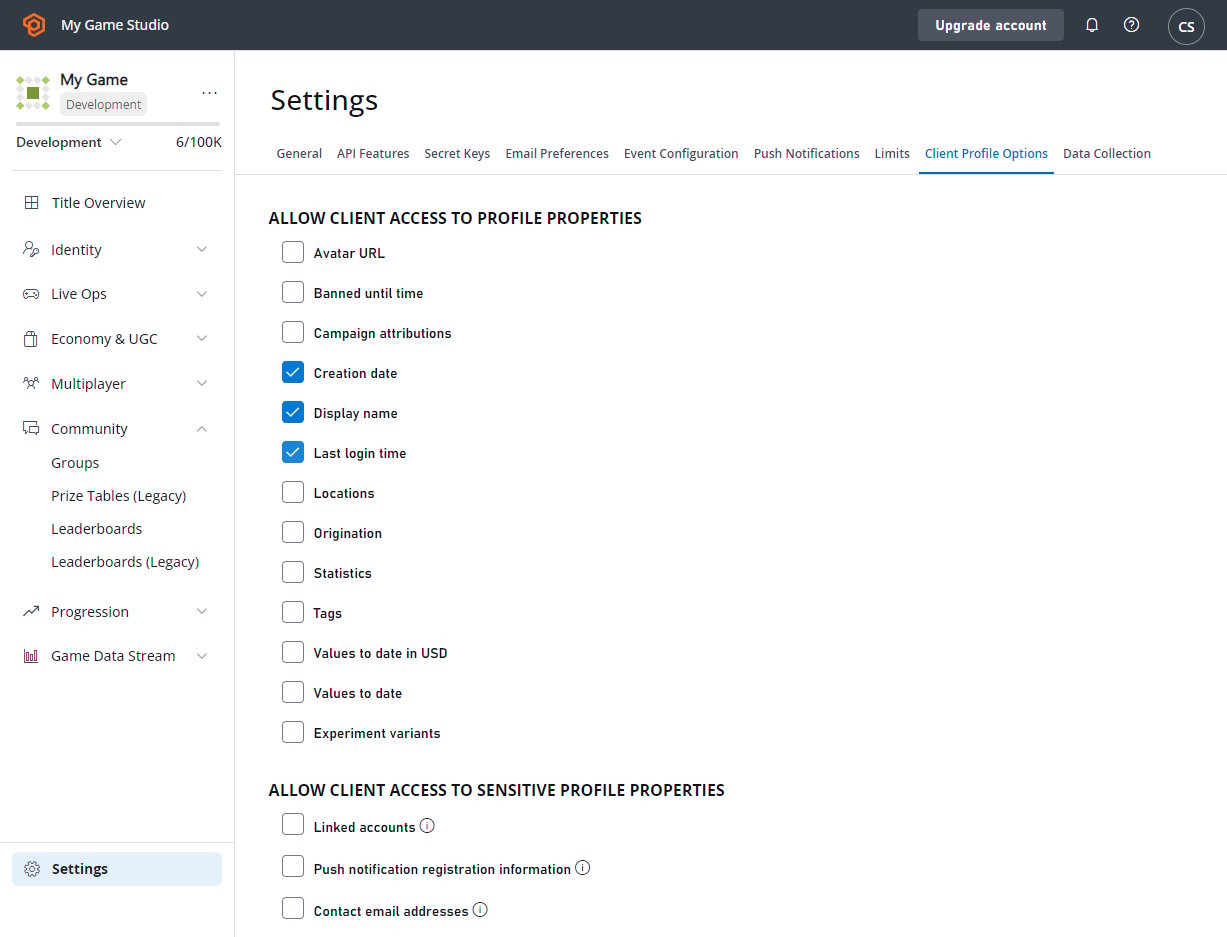Viewport: 1227px width, 937px height.
Task: Click the Settings gear icon
Action: point(32,869)
